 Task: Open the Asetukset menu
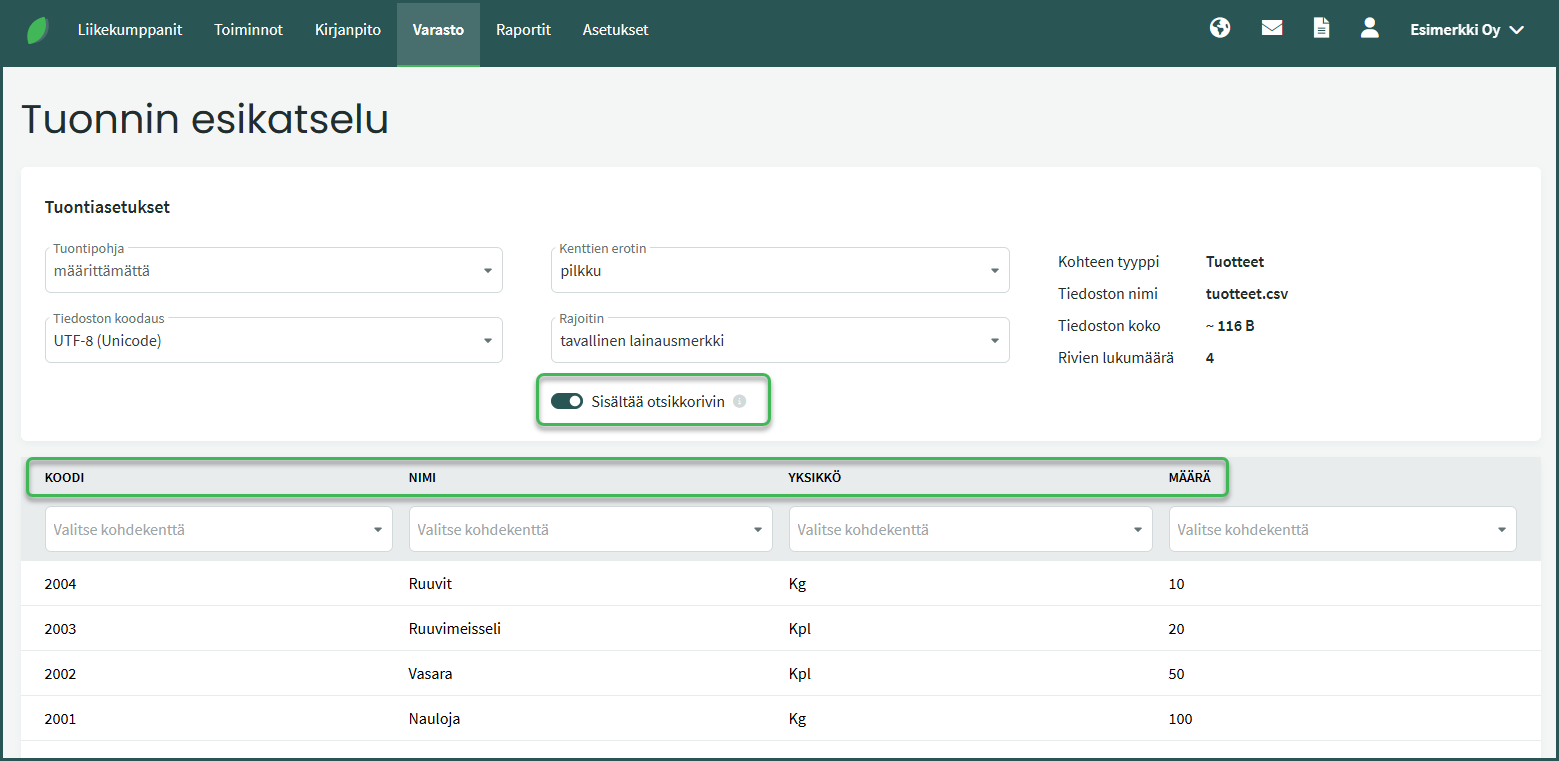pos(615,30)
